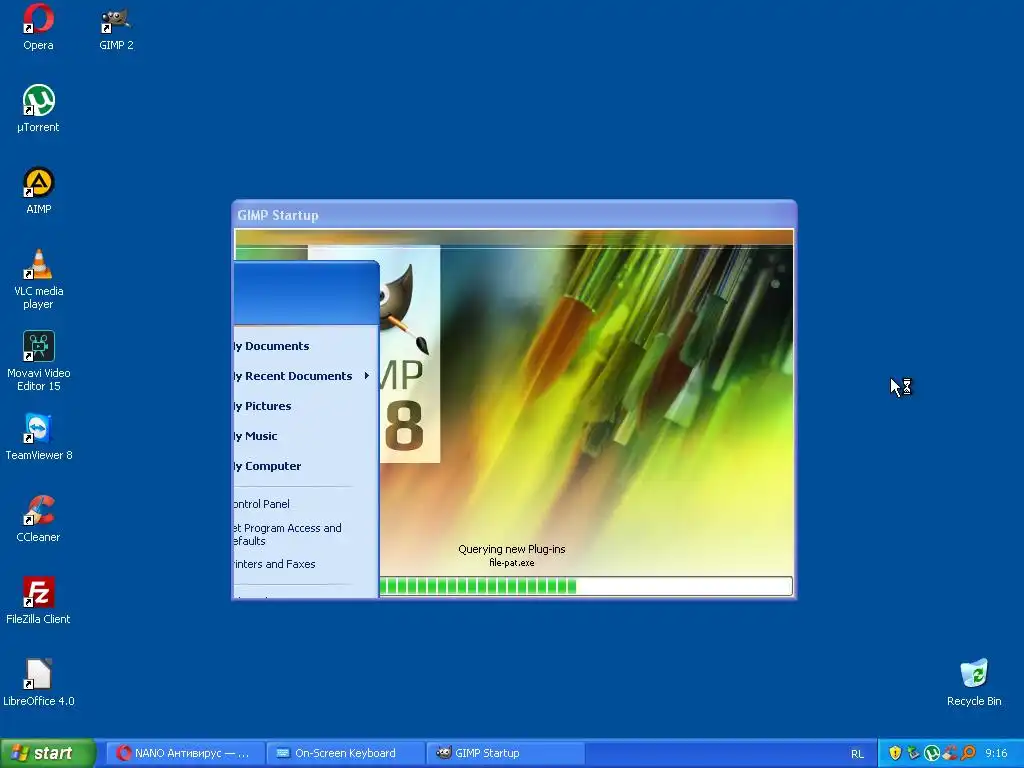This screenshot has height=768, width=1024.
Task: Open My Recent Documents menu entry
Action: click(x=306, y=376)
